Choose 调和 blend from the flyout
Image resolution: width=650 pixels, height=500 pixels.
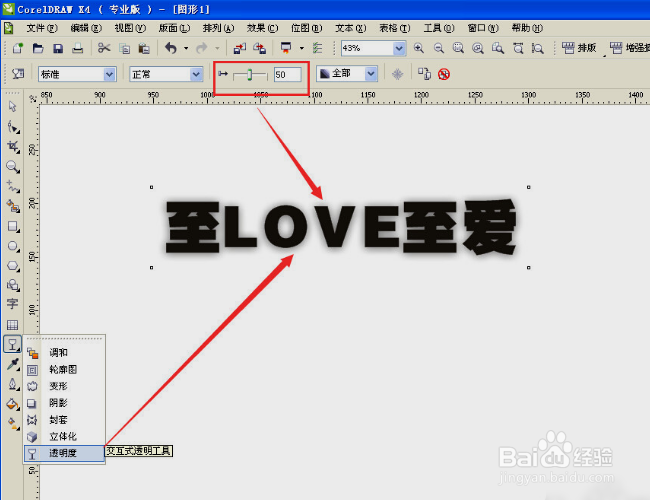tap(64, 353)
